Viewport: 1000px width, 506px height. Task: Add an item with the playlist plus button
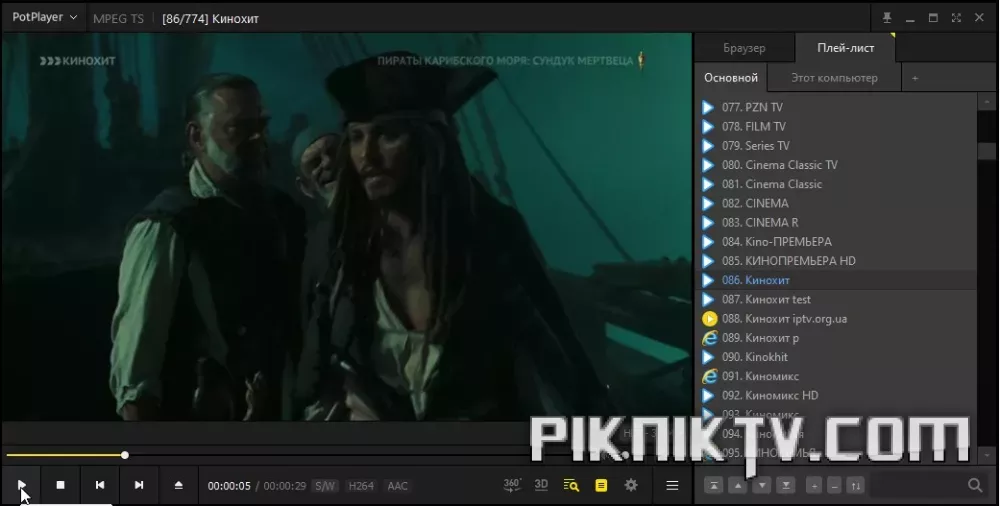point(814,486)
